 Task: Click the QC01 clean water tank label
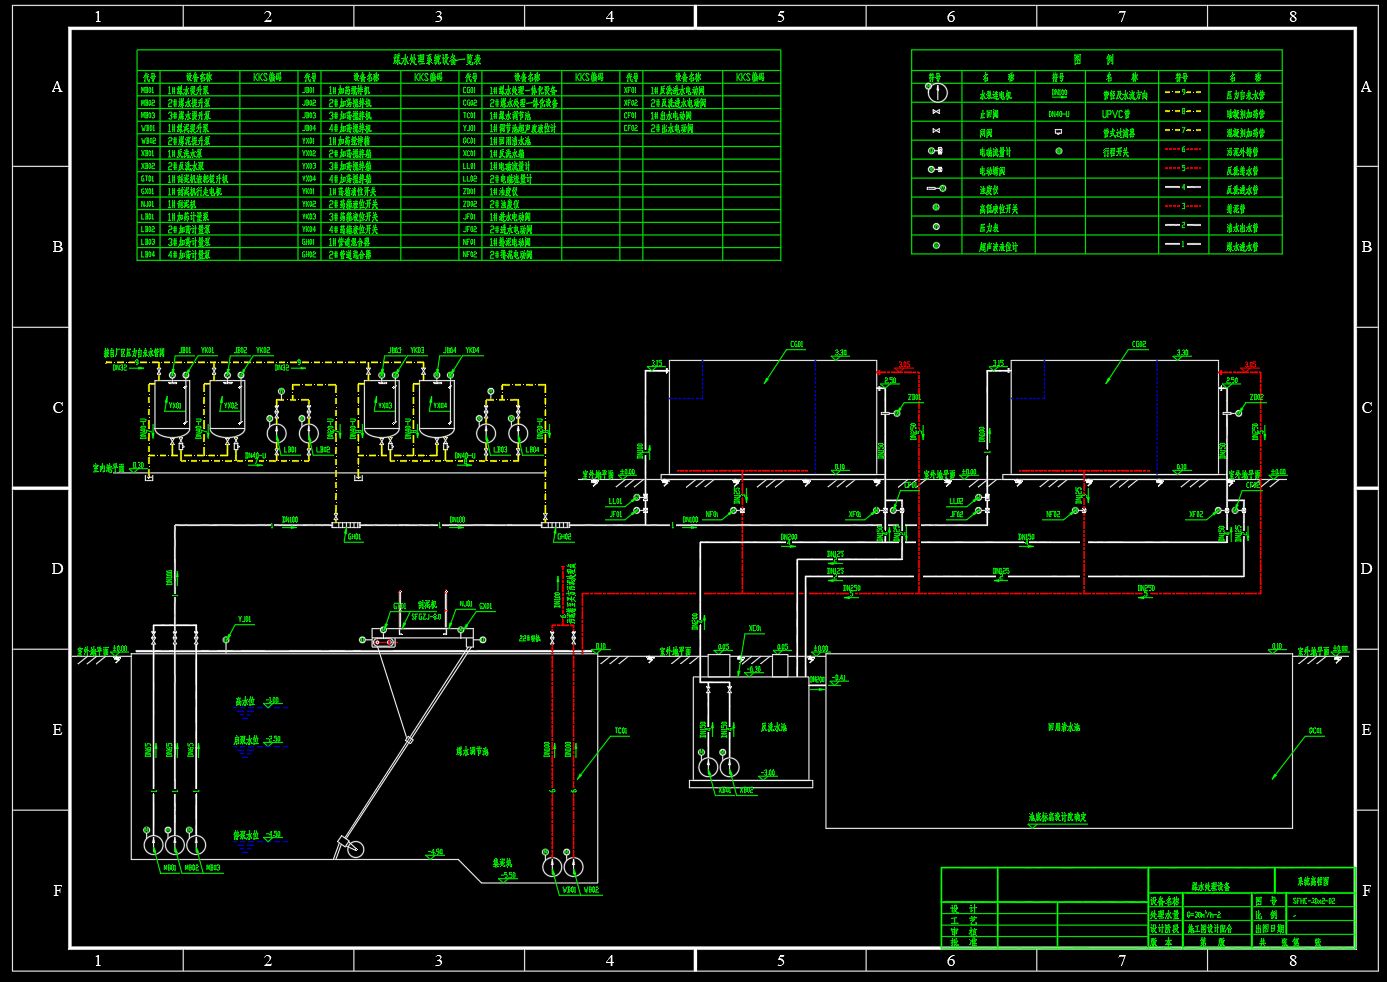click(1315, 731)
